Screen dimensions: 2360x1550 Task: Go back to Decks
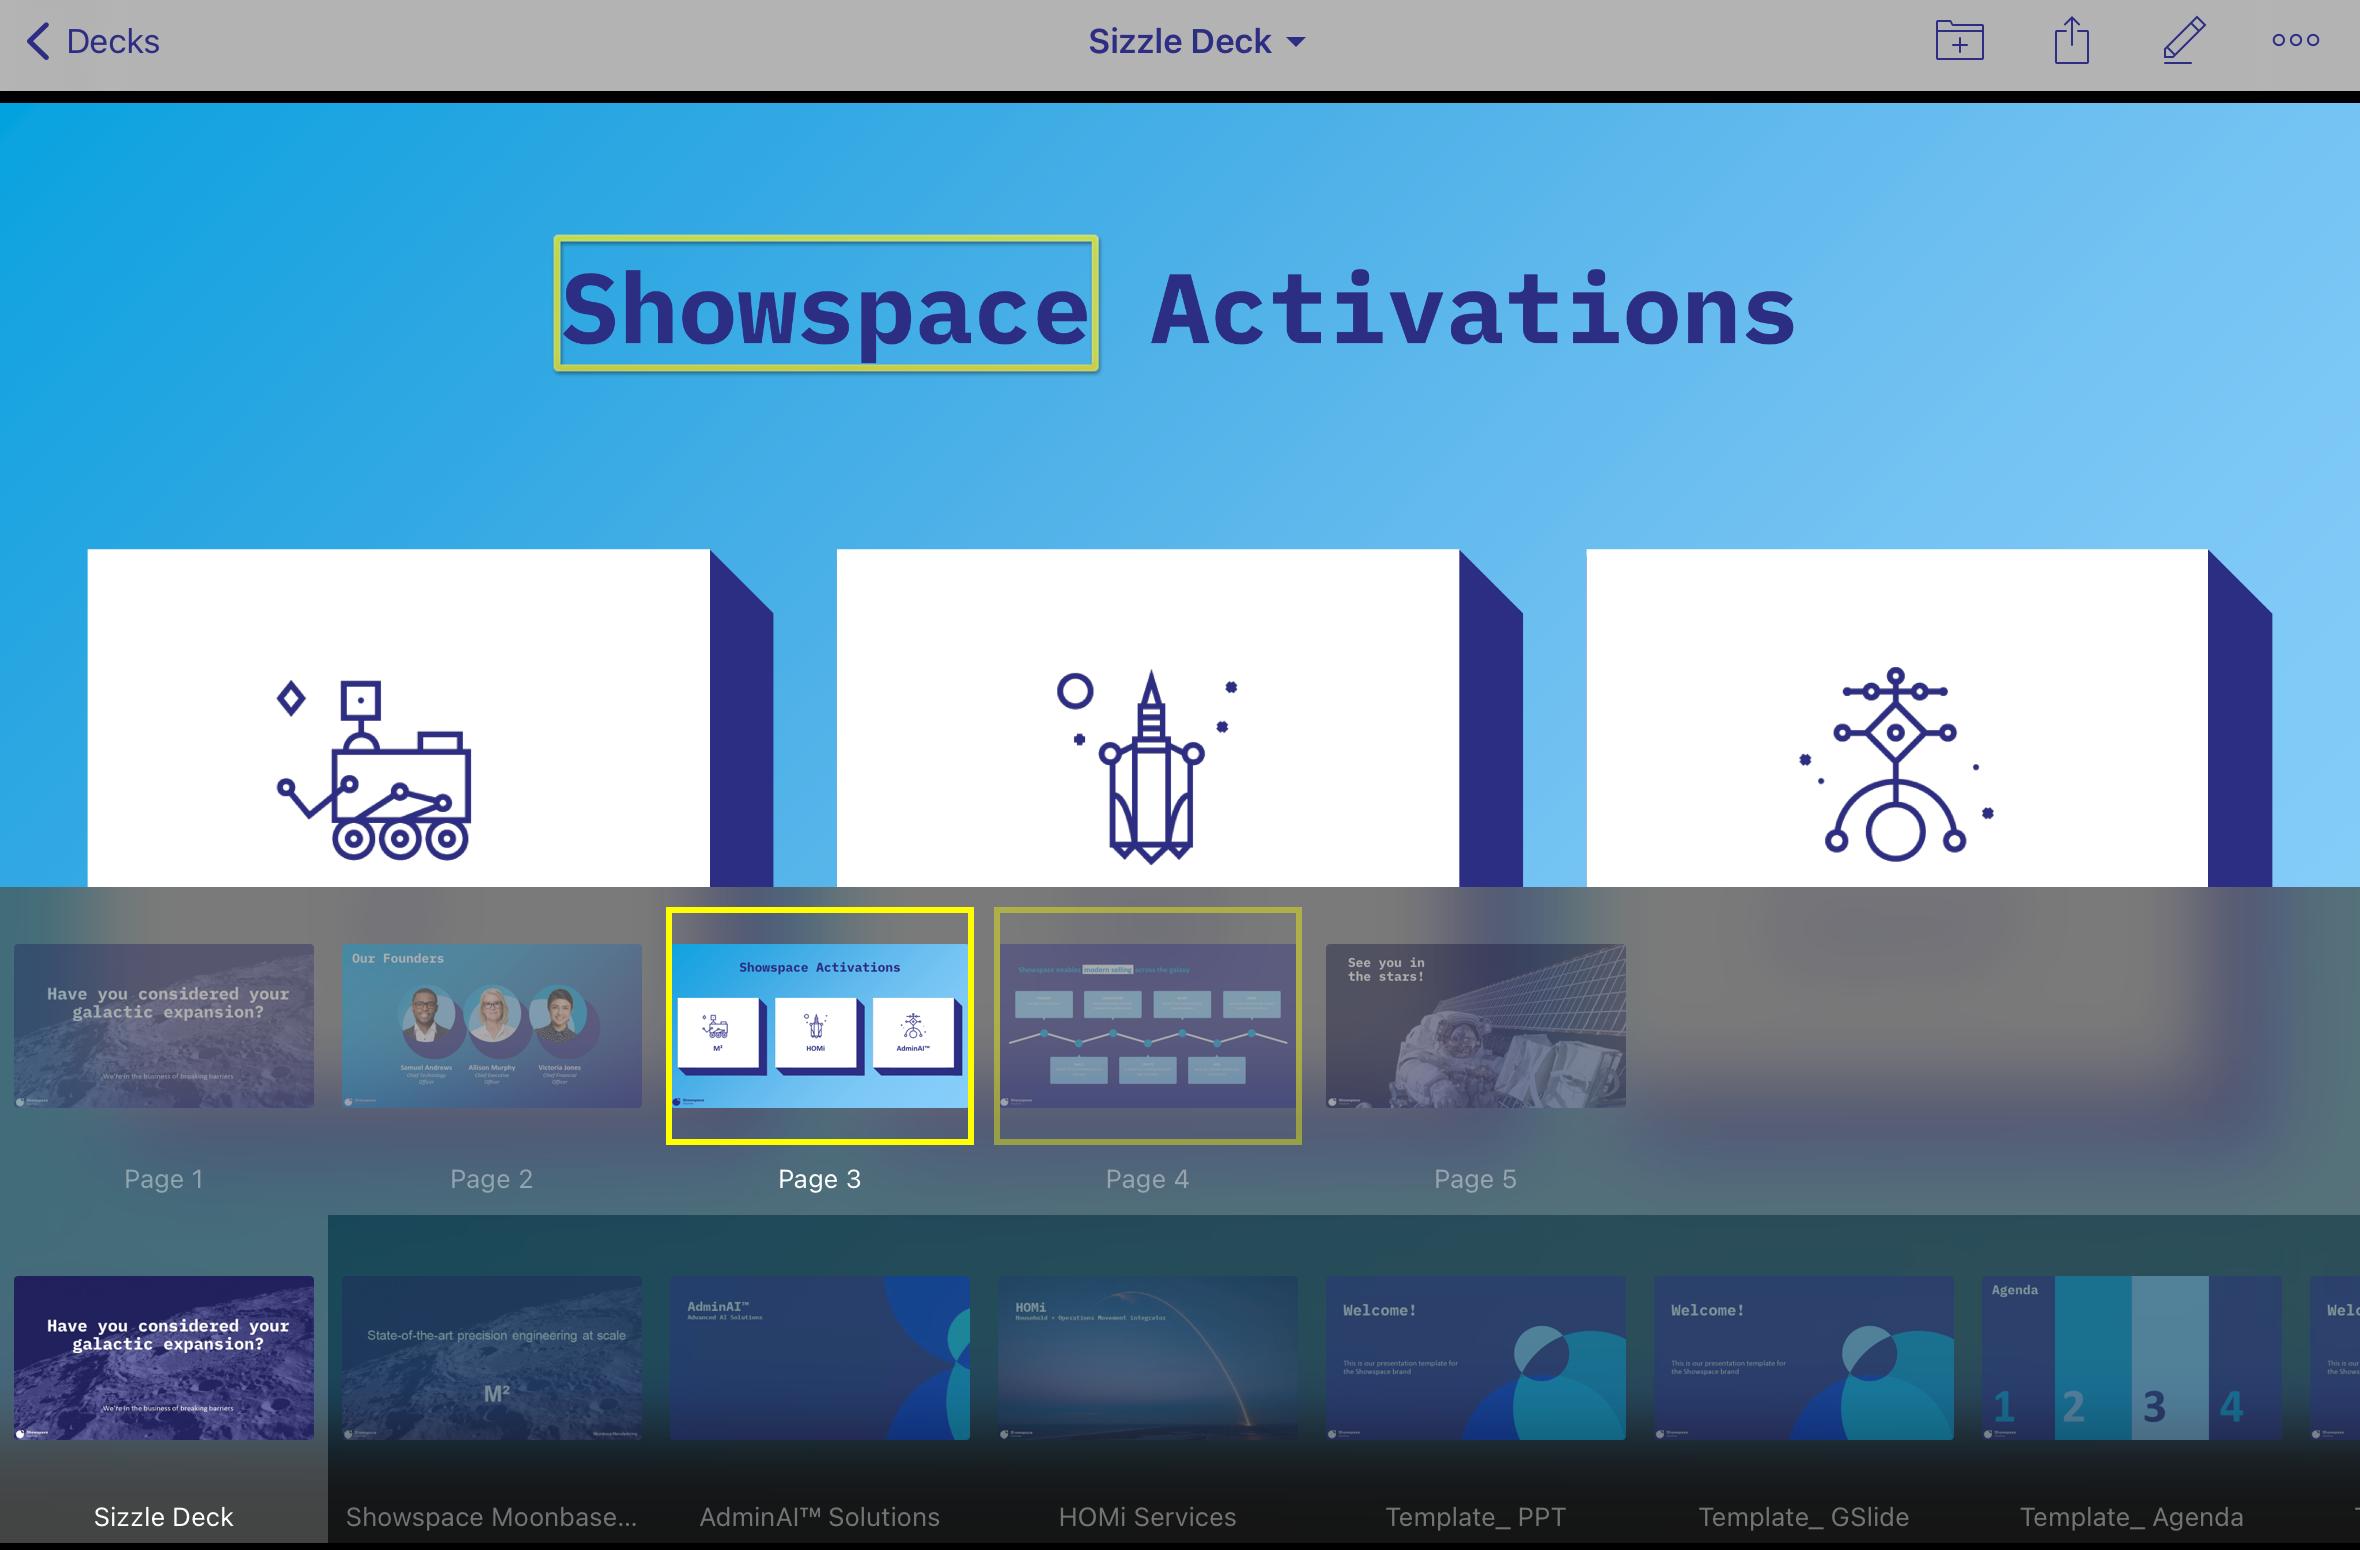[x=92, y=41]
